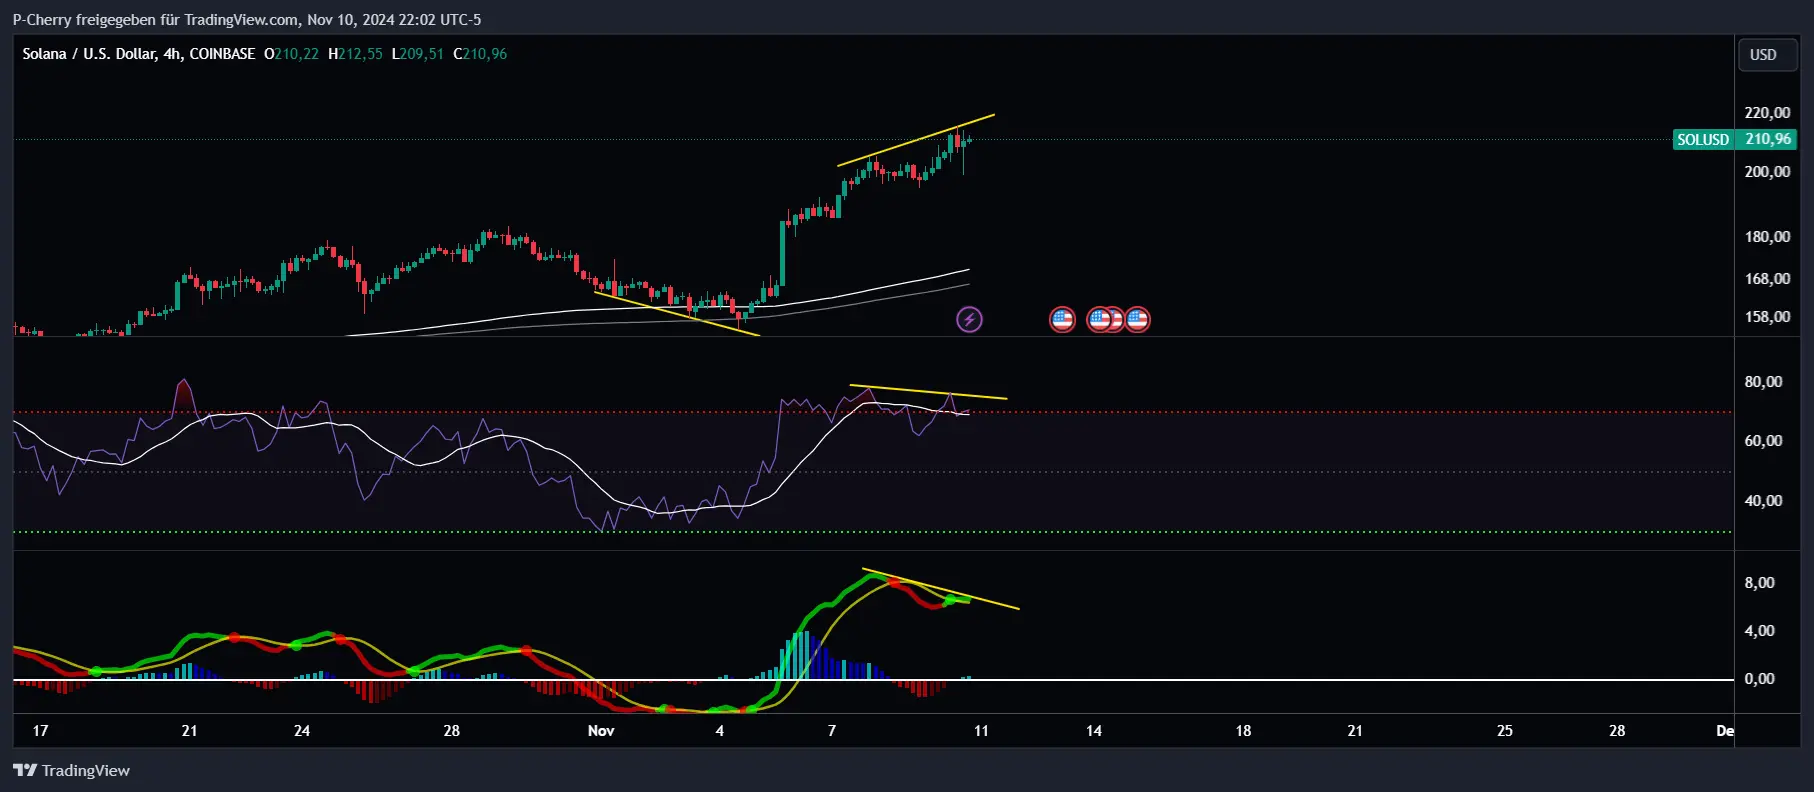This screenshot has height=792, width=1814.
Task: Click the SOLUSD symbol price tag
Action: (1703, 140)
